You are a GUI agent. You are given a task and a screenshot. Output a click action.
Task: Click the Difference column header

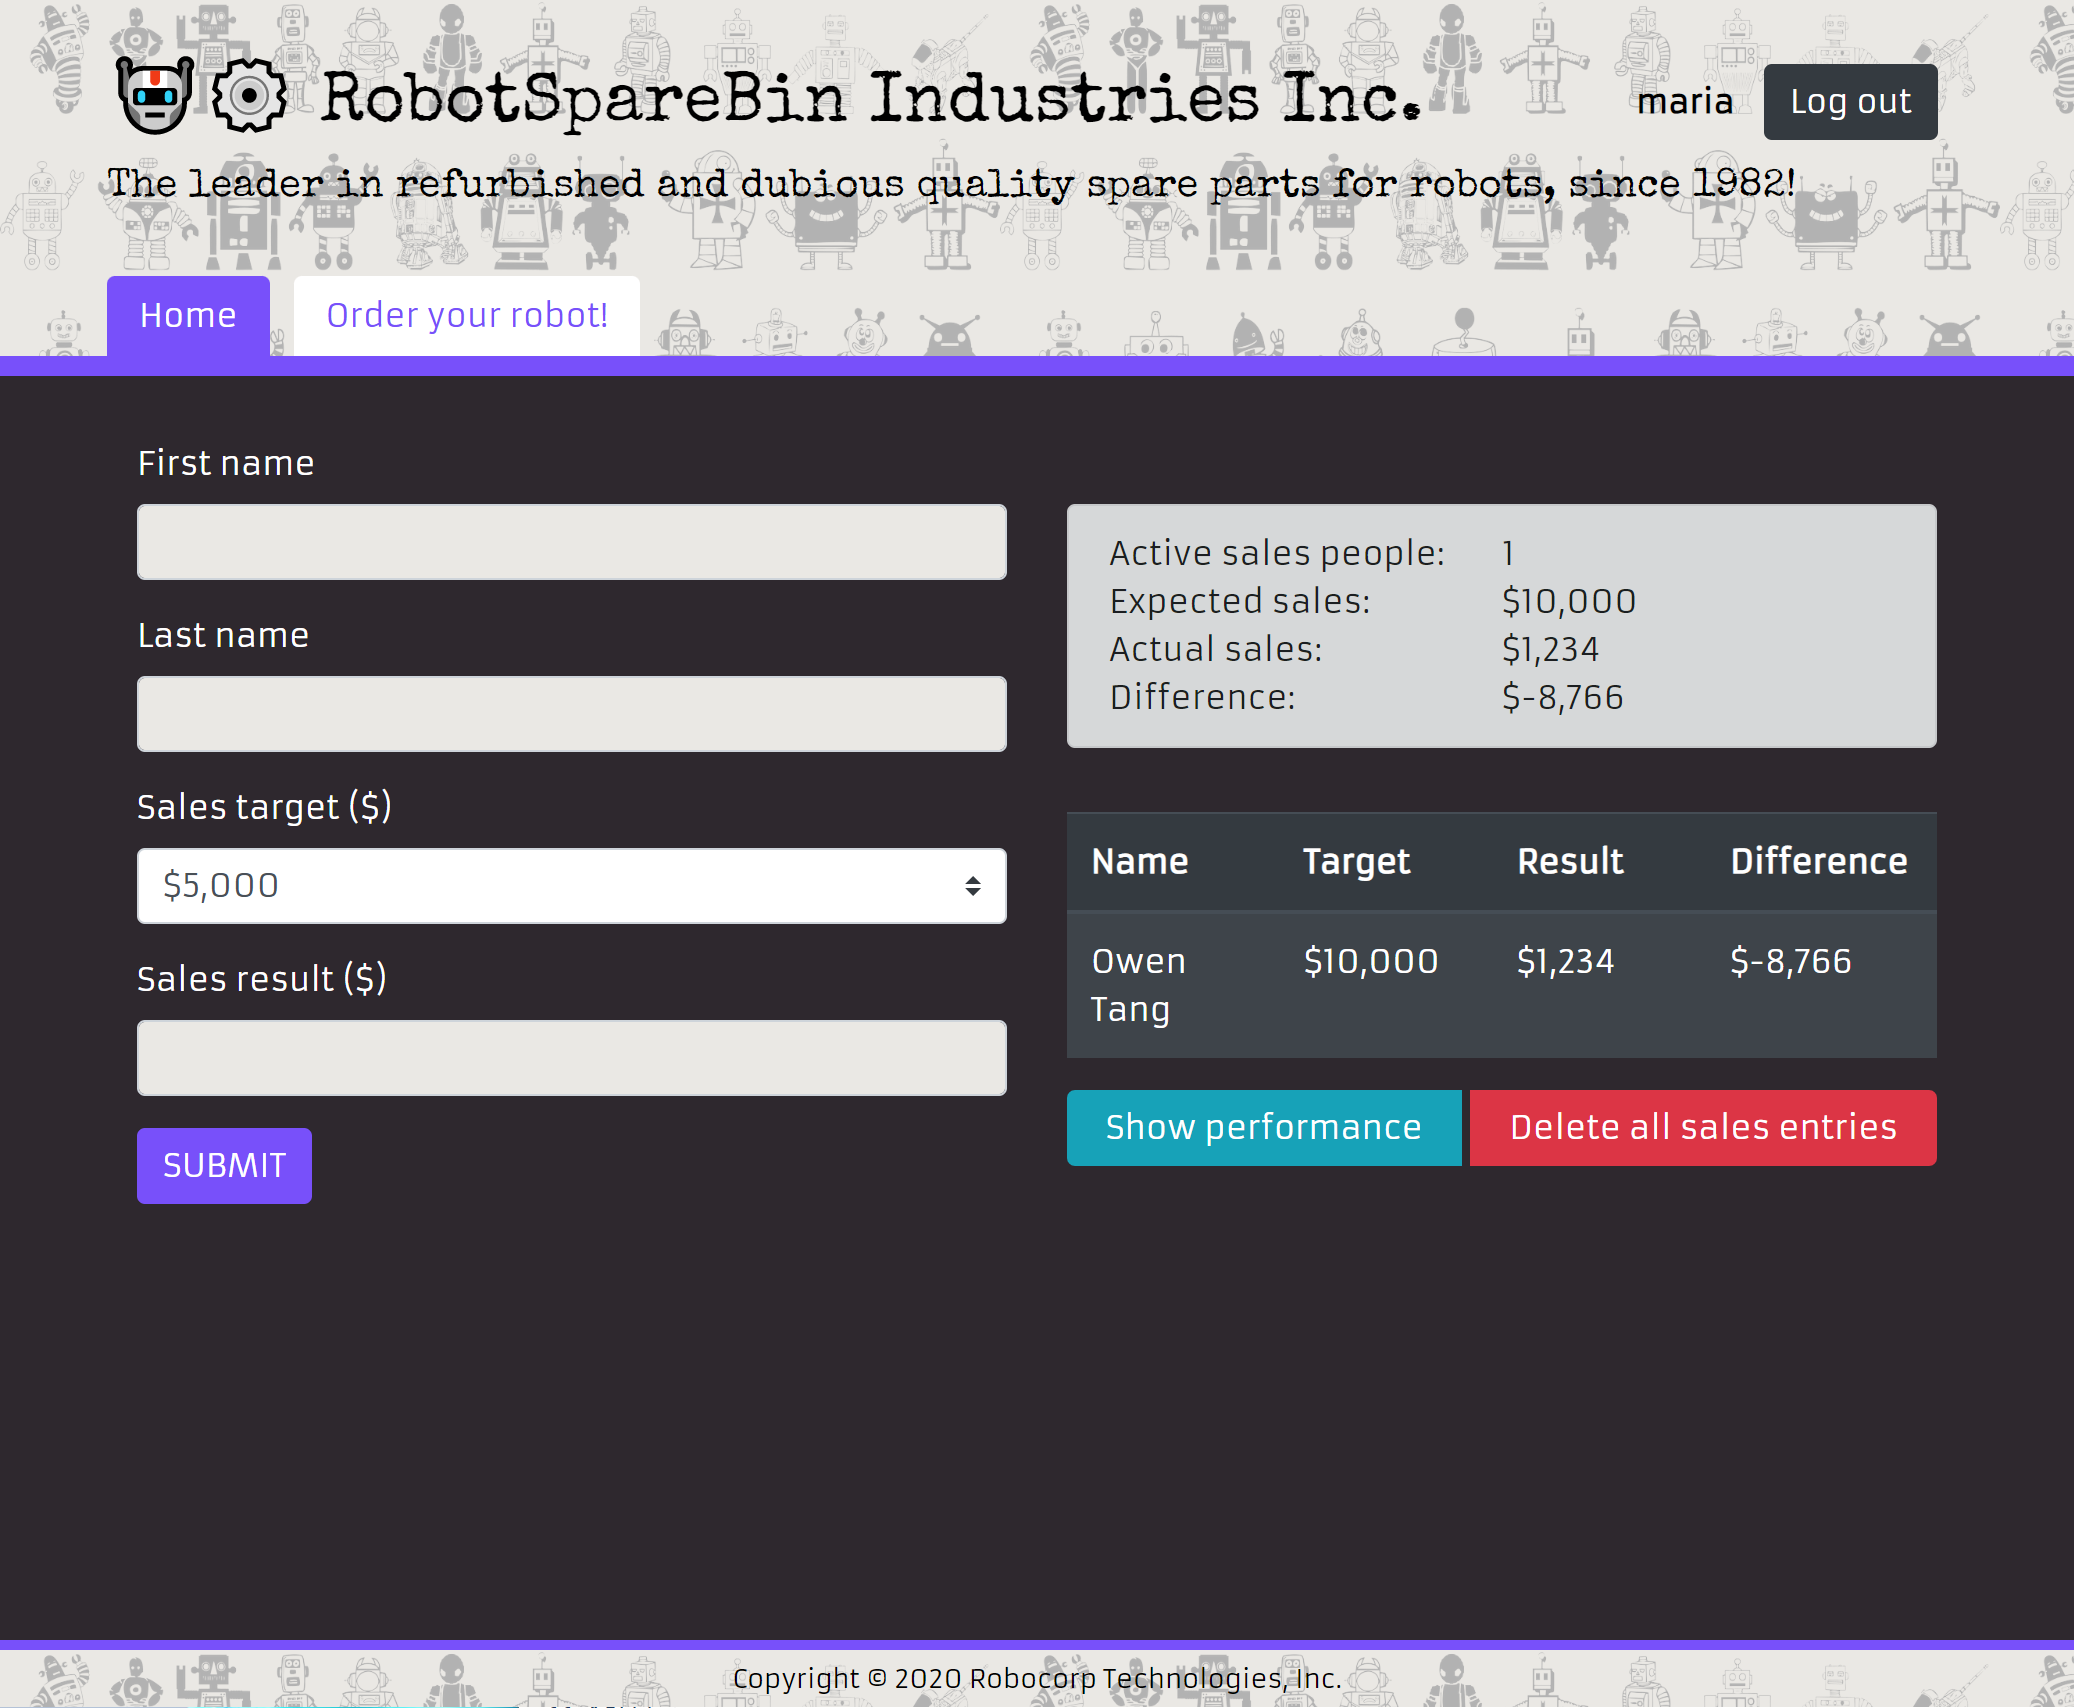point(1818,862)
